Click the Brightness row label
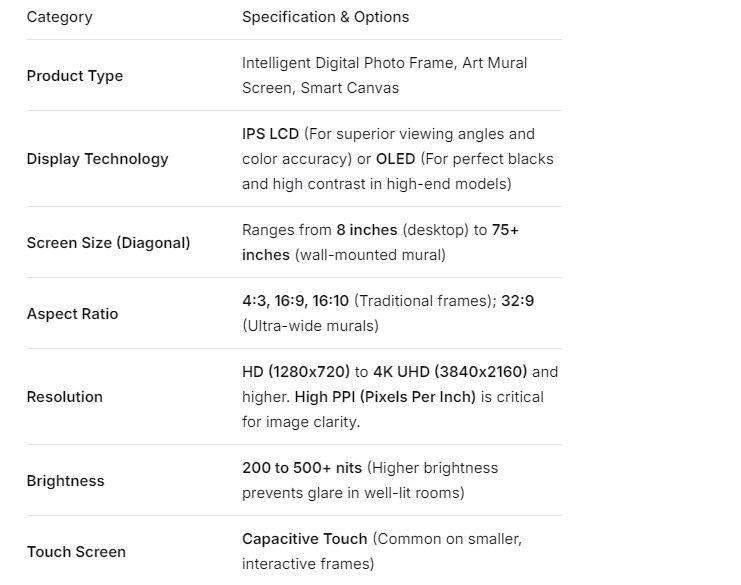This screenshot has width=741, height=585. point(65,481)
